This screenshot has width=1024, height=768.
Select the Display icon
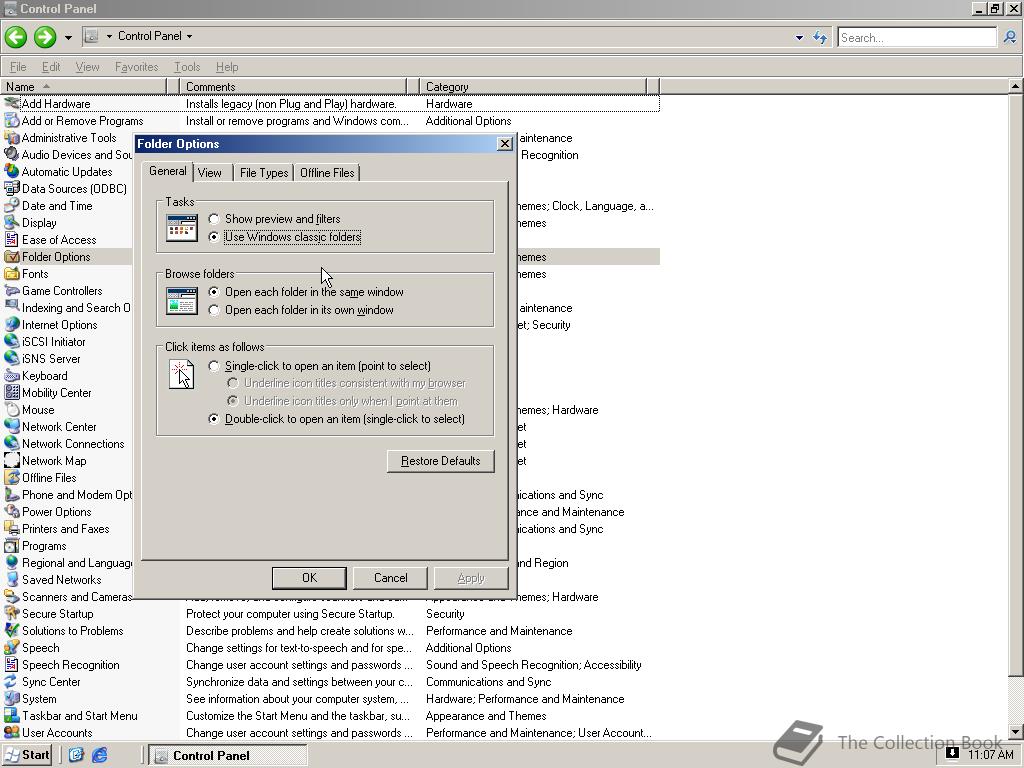(x=12, y=222)
